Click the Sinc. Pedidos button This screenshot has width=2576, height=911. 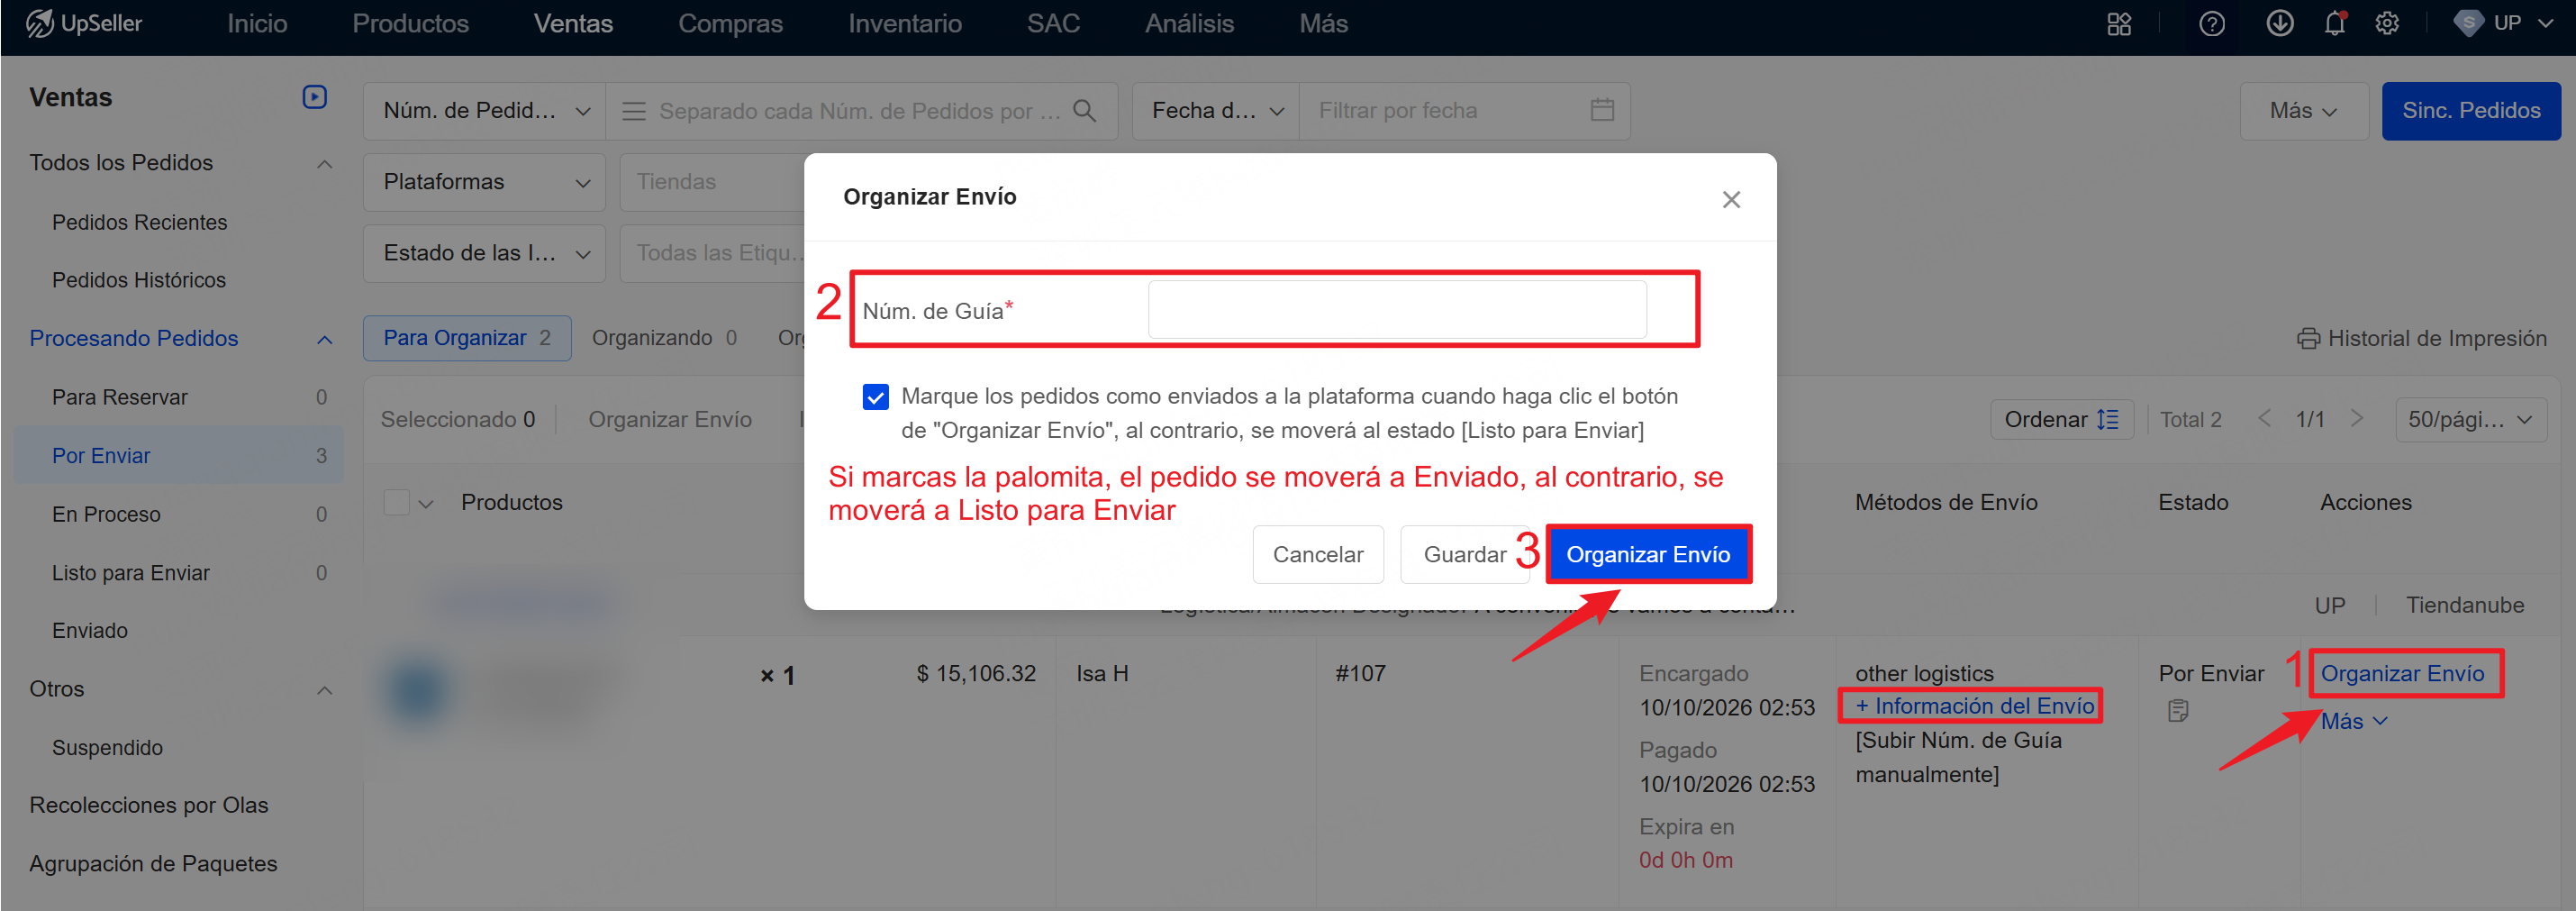coord(2470,111)
